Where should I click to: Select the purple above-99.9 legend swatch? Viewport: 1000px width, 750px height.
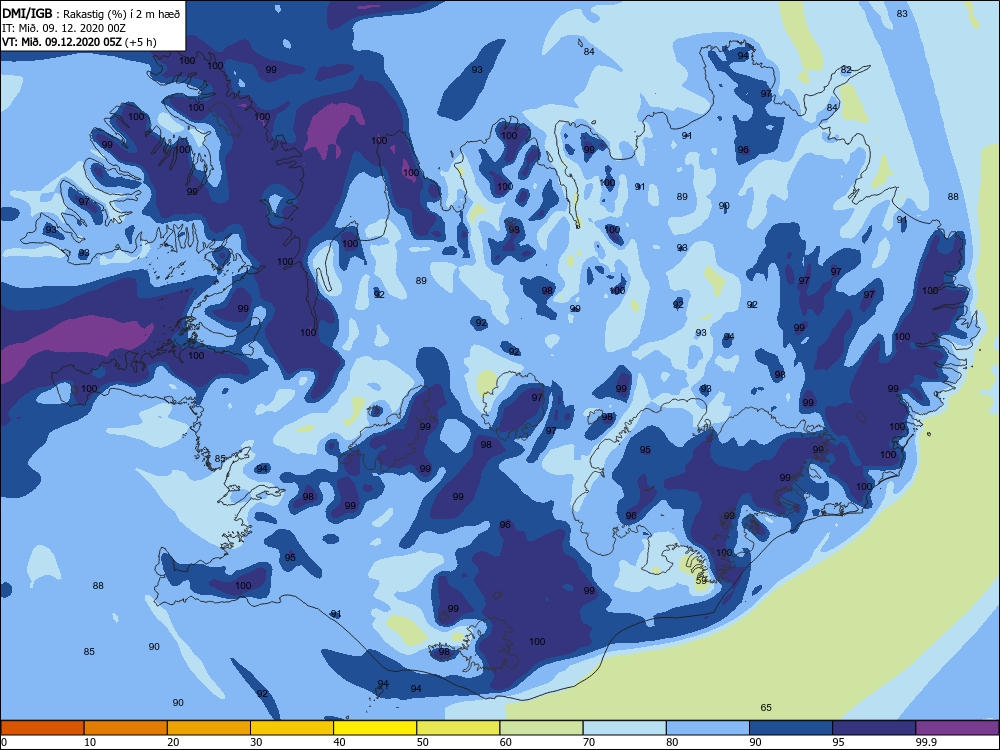[957, 728]
